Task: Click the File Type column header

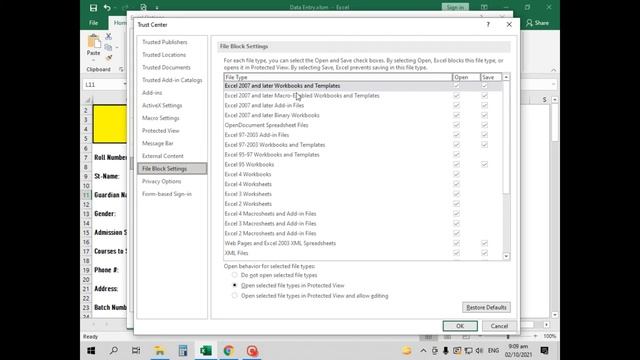Action: pos(338,77)
